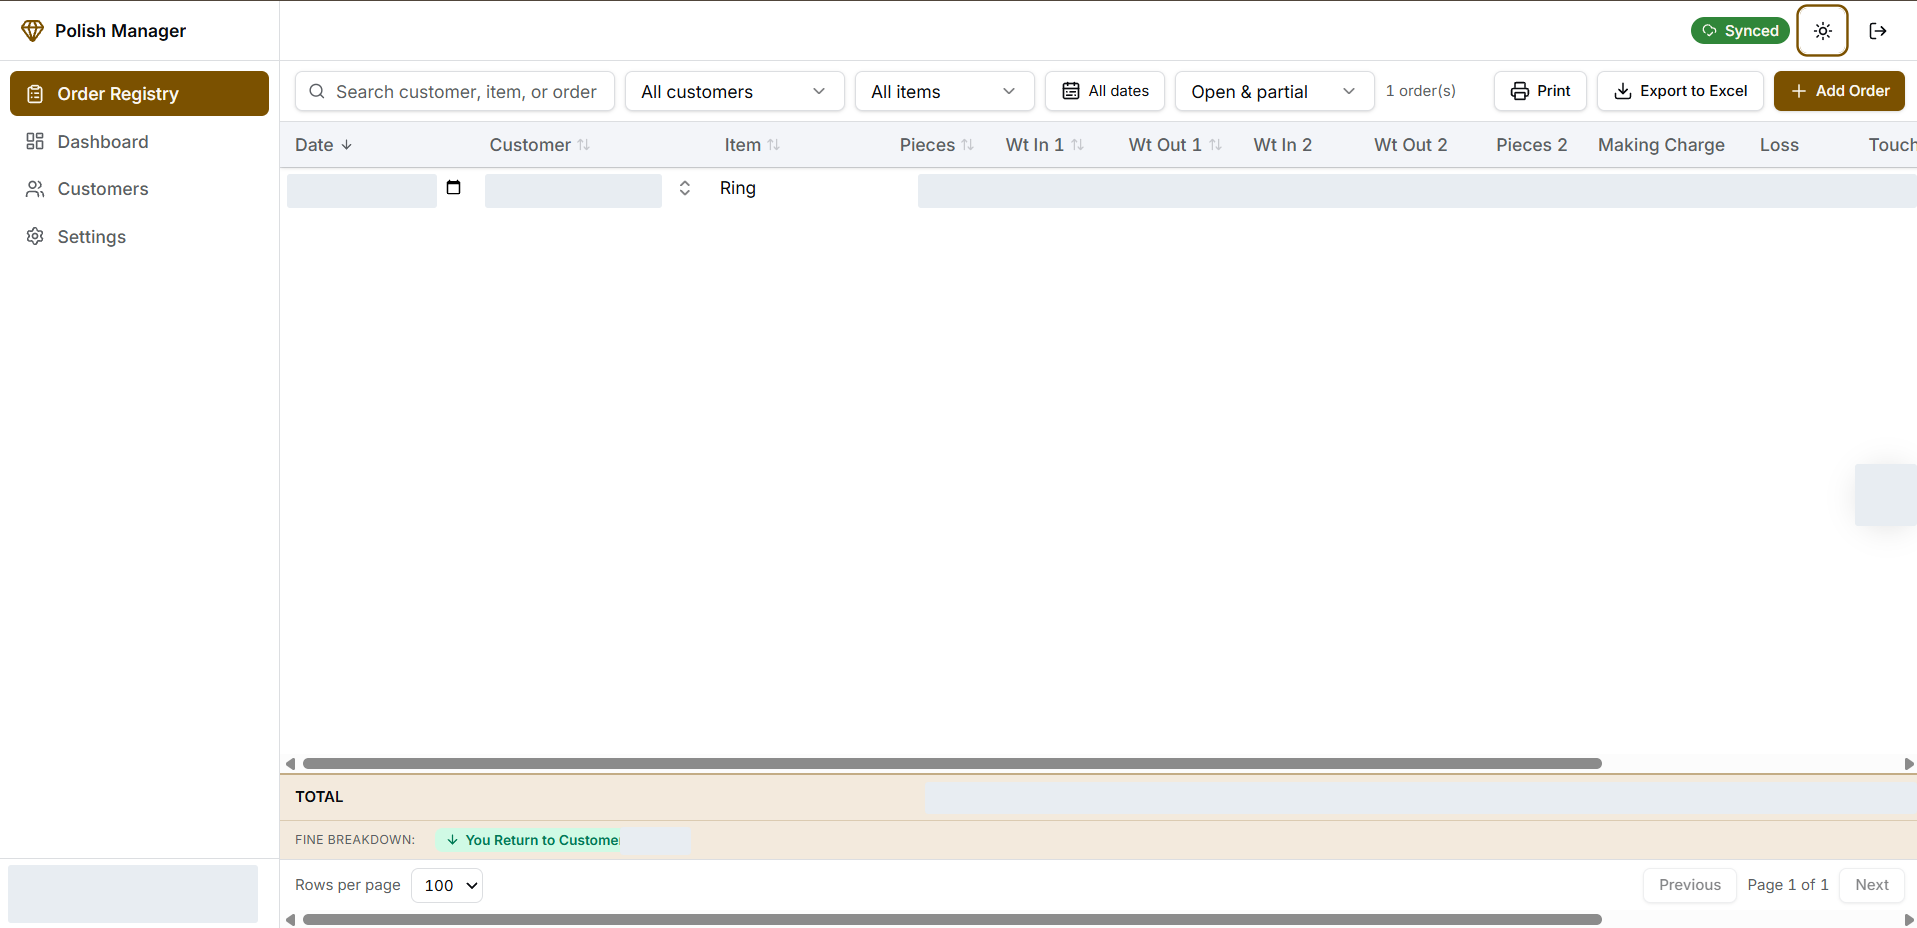Sort by the Item column
The image size is (1917, 928).
pyautogui.click(x=752, y=145)
